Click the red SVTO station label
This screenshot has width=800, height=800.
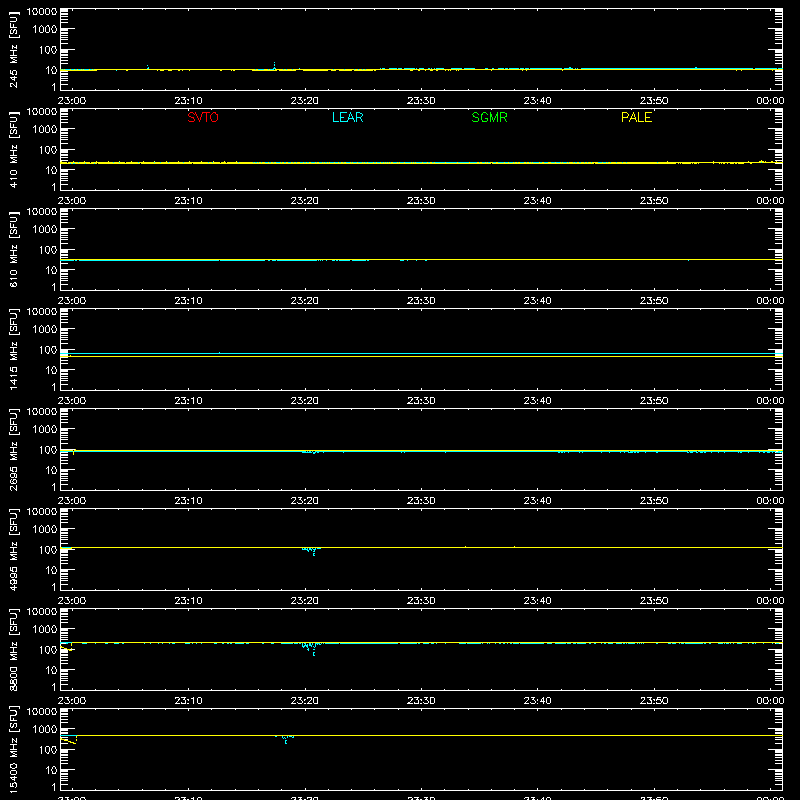(203, 117)
